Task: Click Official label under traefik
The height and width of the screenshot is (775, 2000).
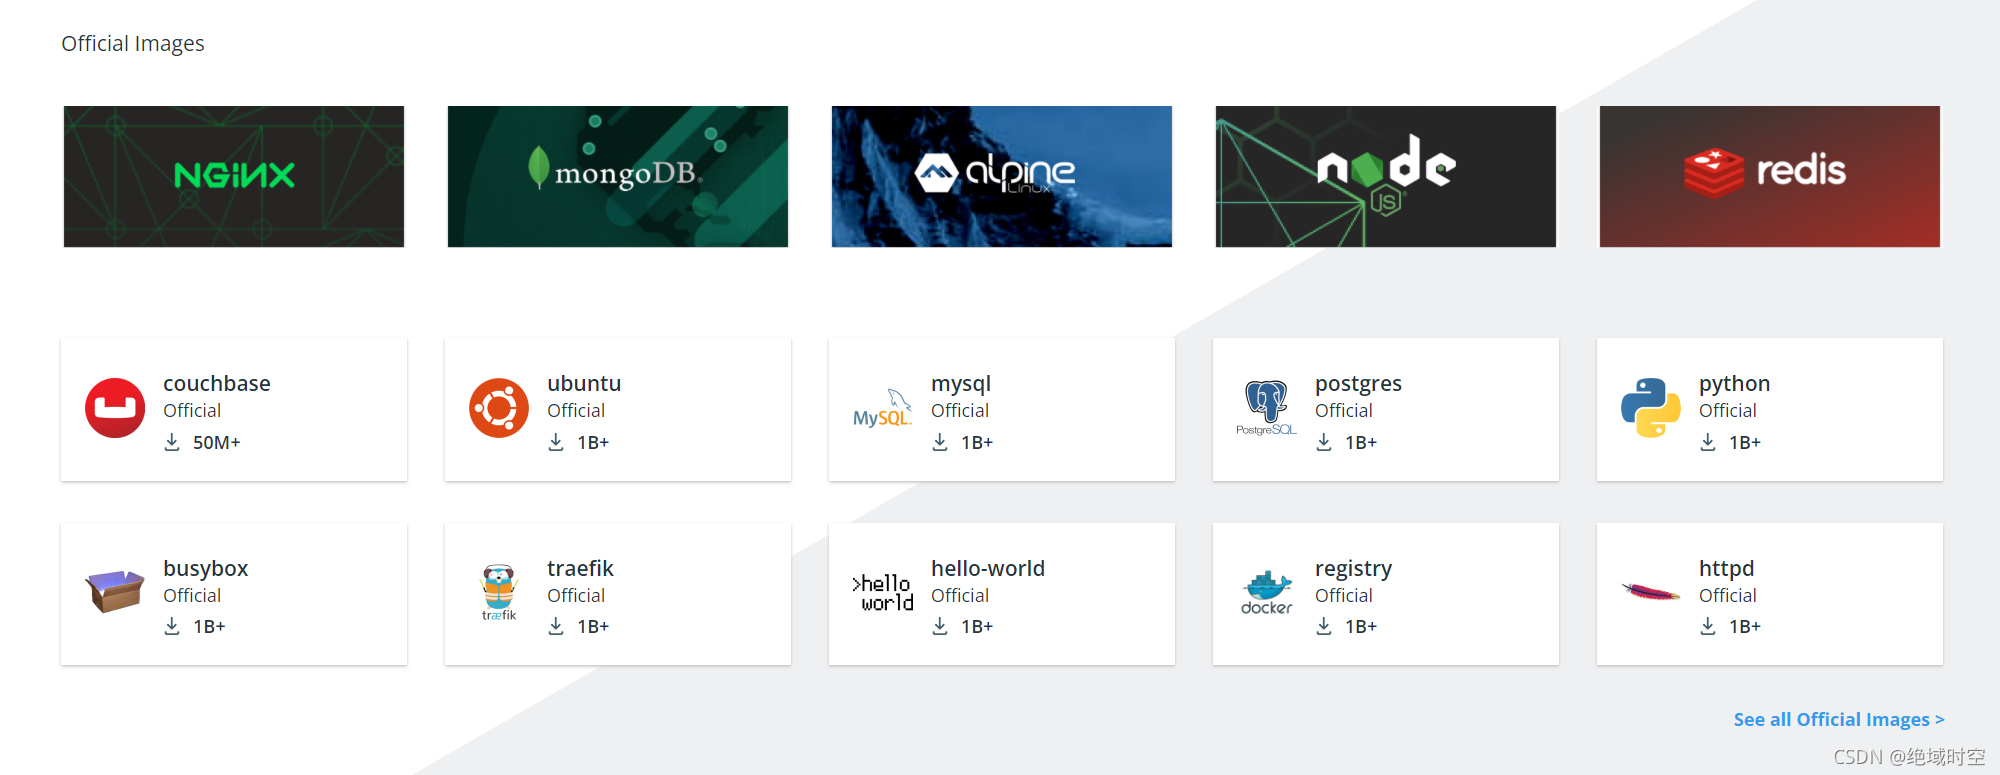Action: click(x=576, y=596)
